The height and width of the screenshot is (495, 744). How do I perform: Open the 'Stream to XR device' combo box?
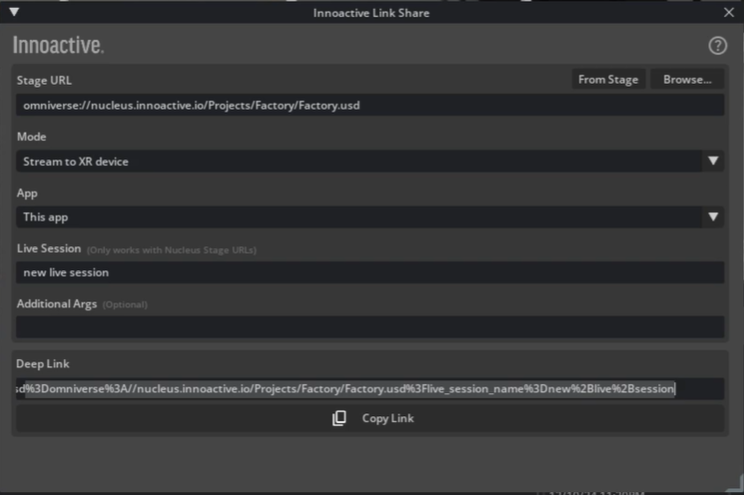360,161
